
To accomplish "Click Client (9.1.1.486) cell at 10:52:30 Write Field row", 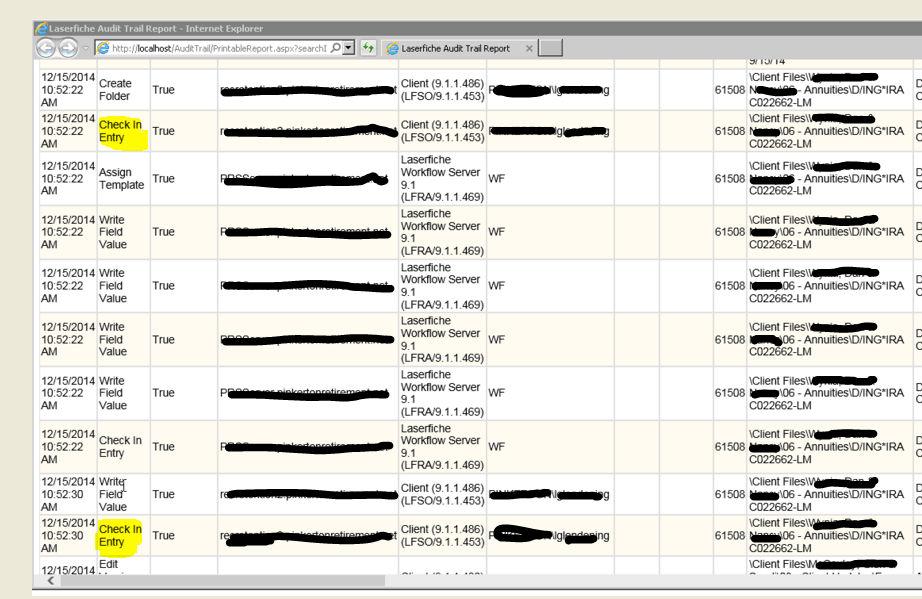I will (x=442, y=494).
